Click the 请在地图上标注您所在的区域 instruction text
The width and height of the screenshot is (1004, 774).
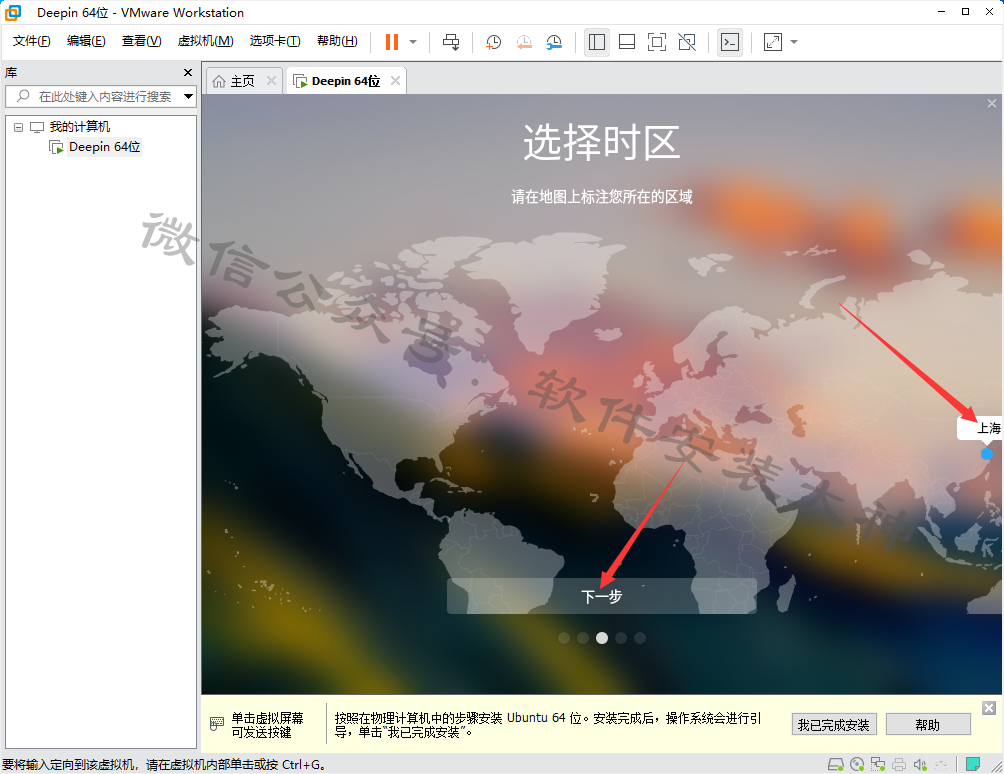click(x=601, y=197)
